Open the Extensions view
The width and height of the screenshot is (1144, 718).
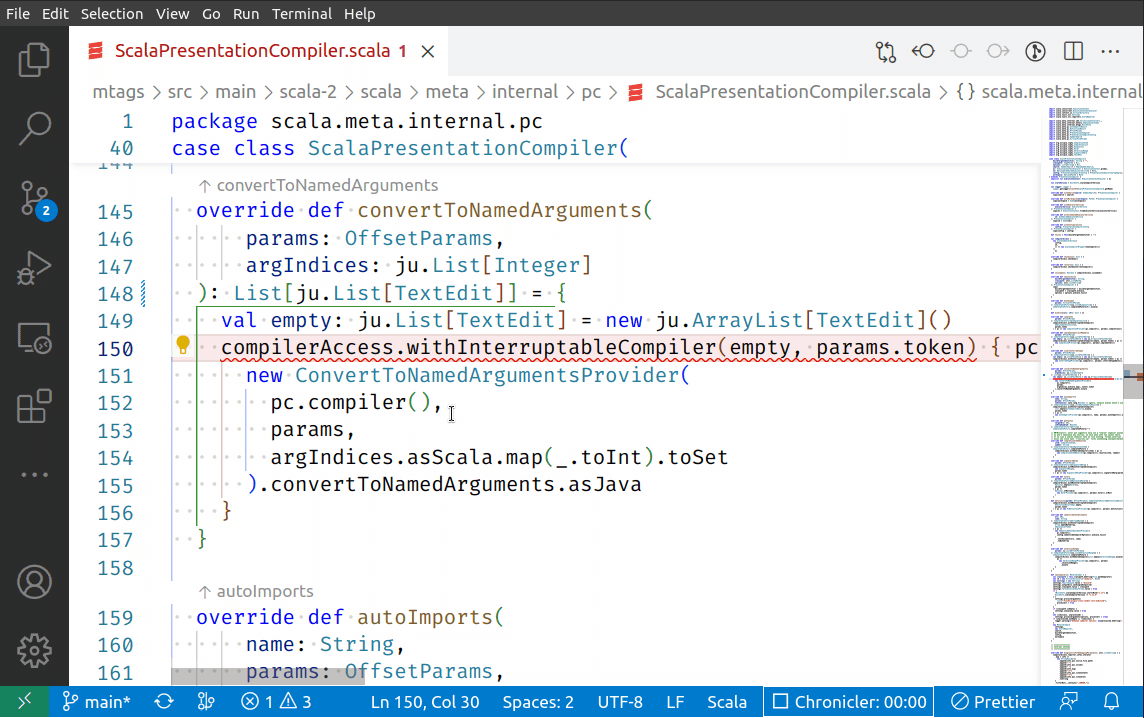tap(34, 406)
